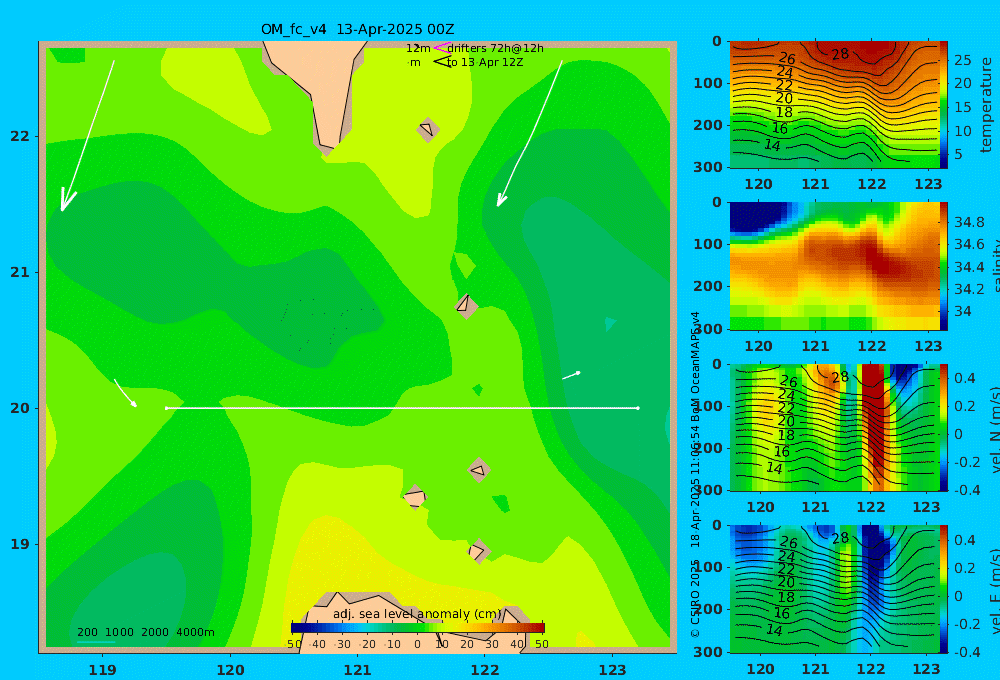
Task: Click latitude label 21 on main map
Action: (x=20, y=272)
